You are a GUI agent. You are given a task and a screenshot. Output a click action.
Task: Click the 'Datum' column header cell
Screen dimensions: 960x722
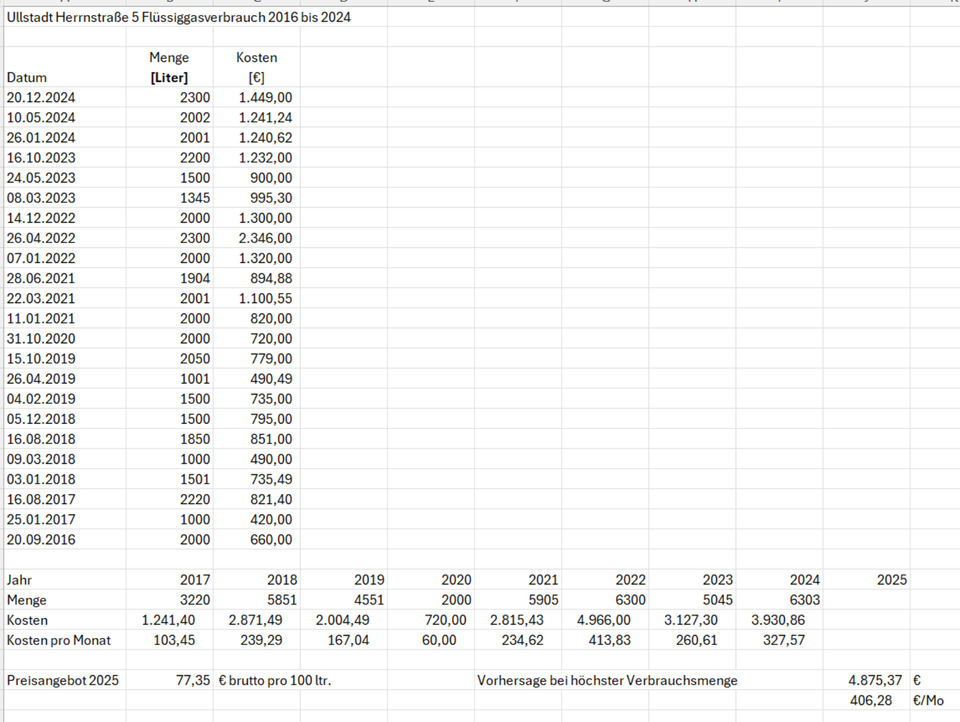tap(27, 77)
